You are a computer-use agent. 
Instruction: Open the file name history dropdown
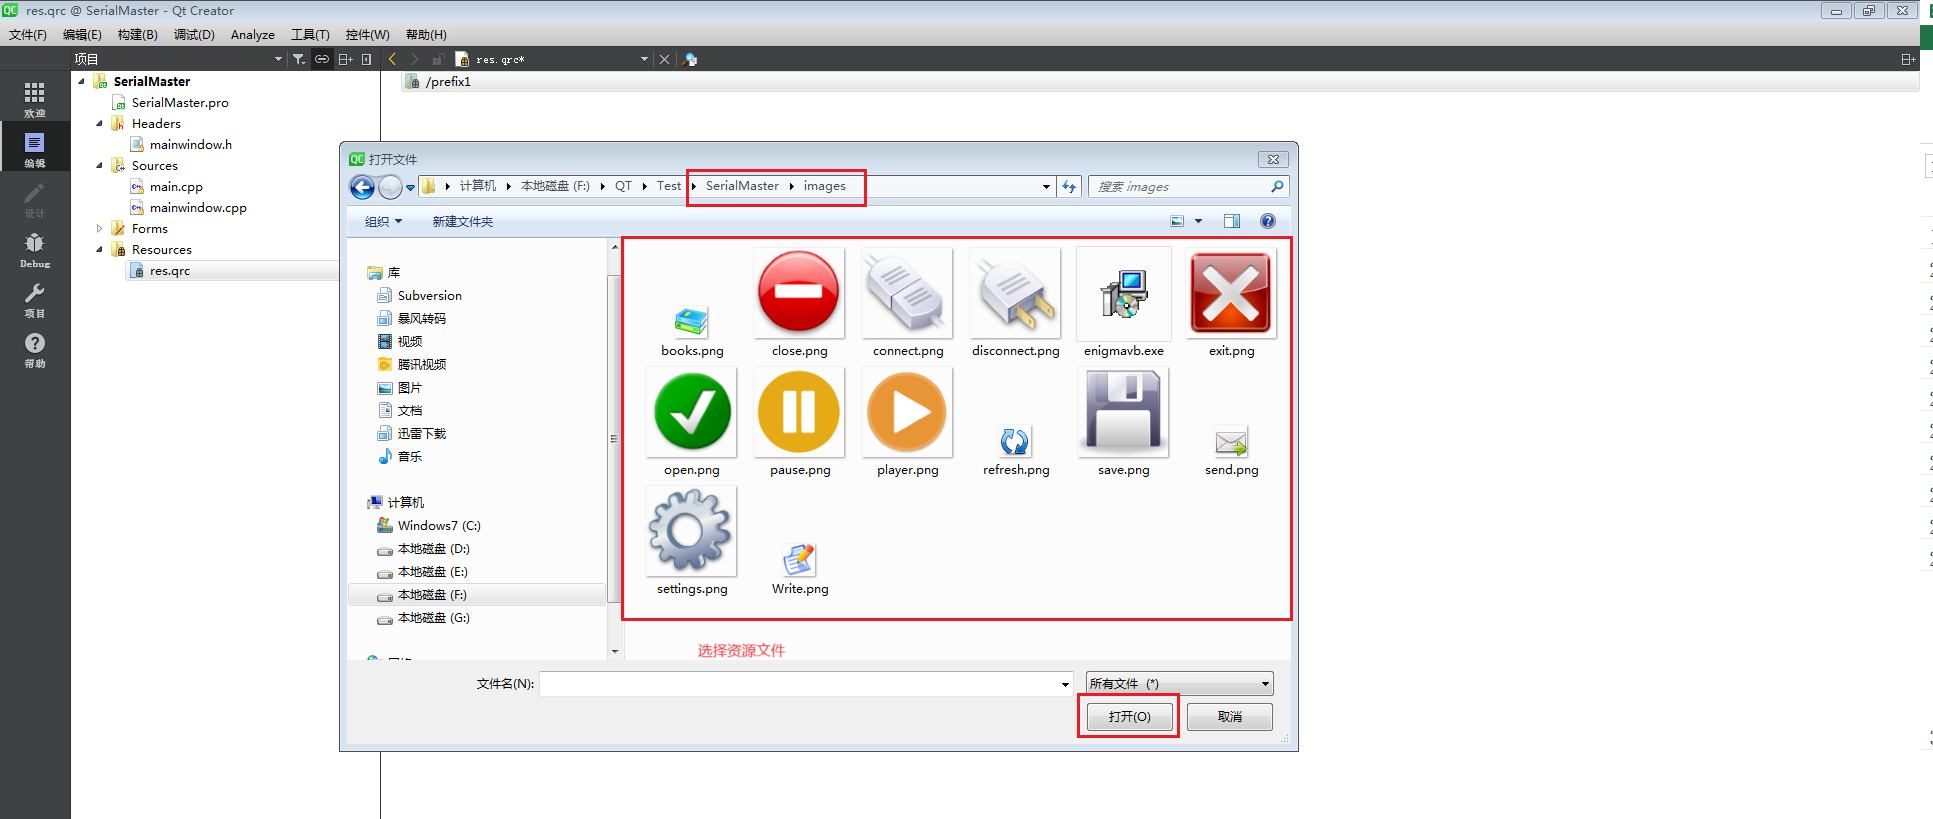coord(1065,684)
